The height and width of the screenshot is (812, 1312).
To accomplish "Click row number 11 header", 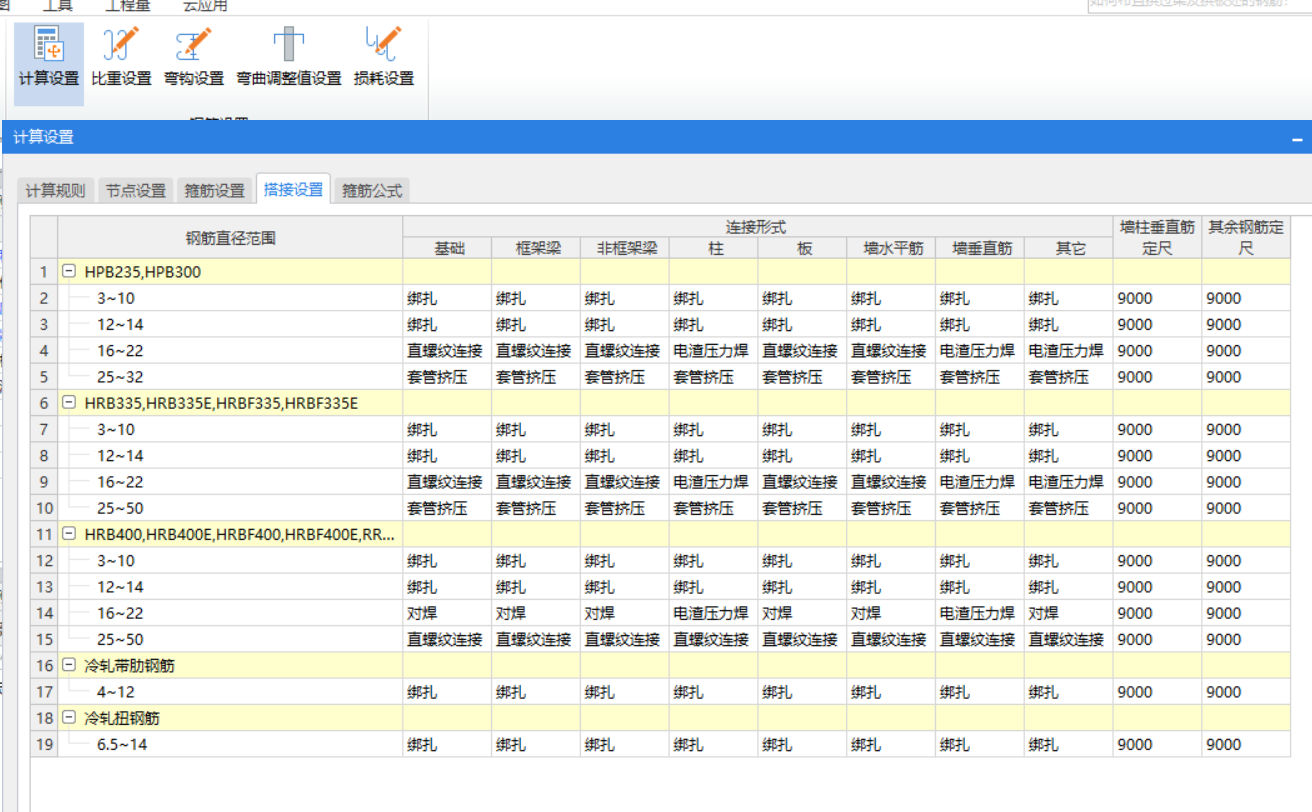I will tap(44, 534).
